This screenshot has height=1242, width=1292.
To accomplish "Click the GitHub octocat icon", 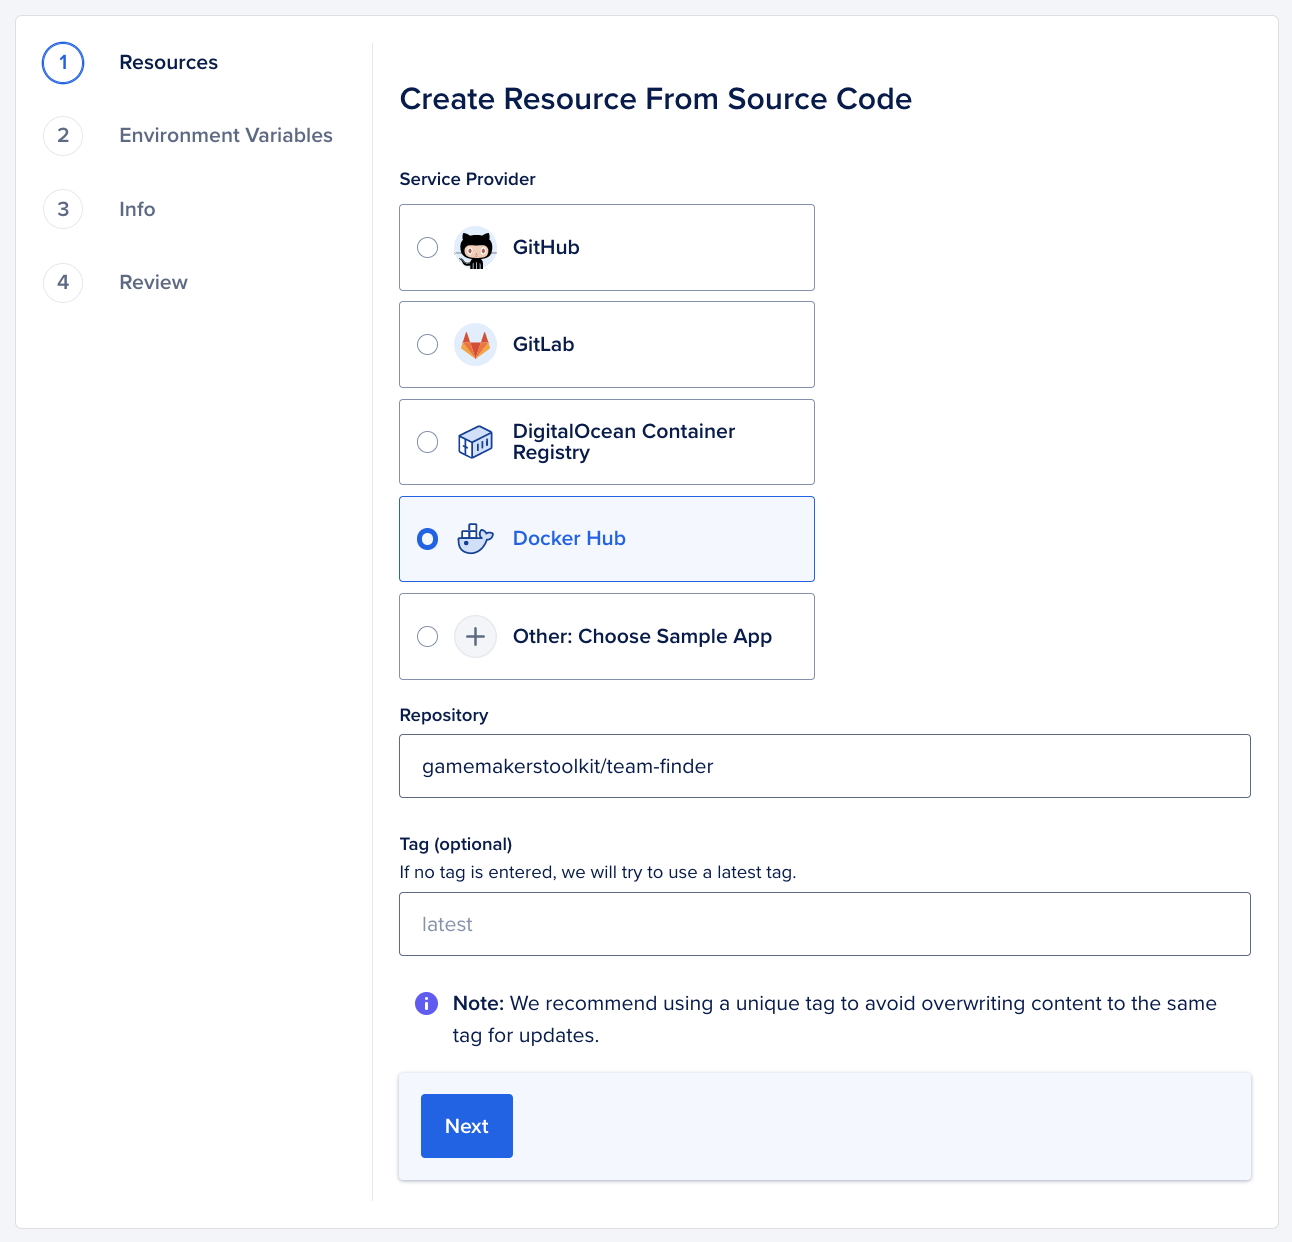I will 475,248.
